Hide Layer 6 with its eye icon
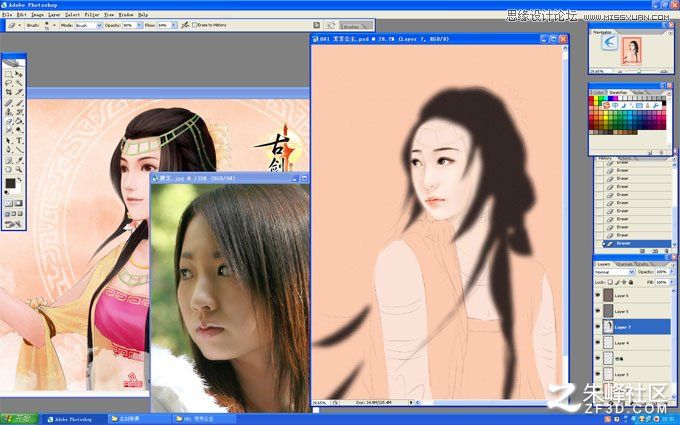The width and height of the screenshot is (680, 425). tap(598, 295)
